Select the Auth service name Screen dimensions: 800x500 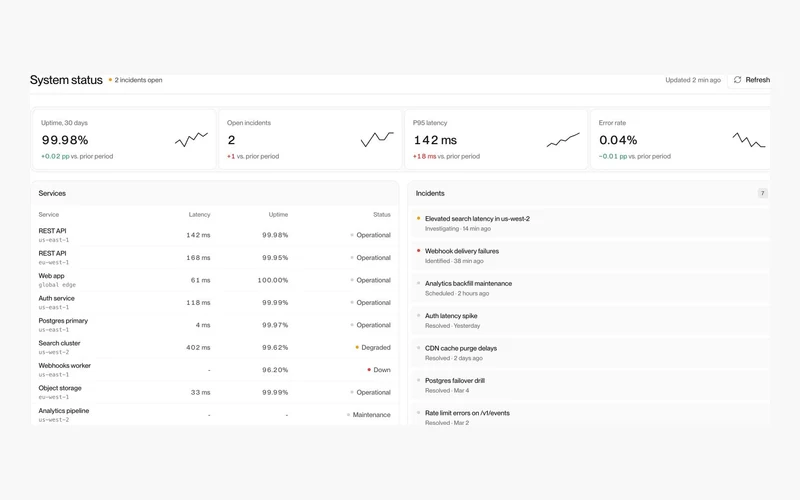click(57, 298)
